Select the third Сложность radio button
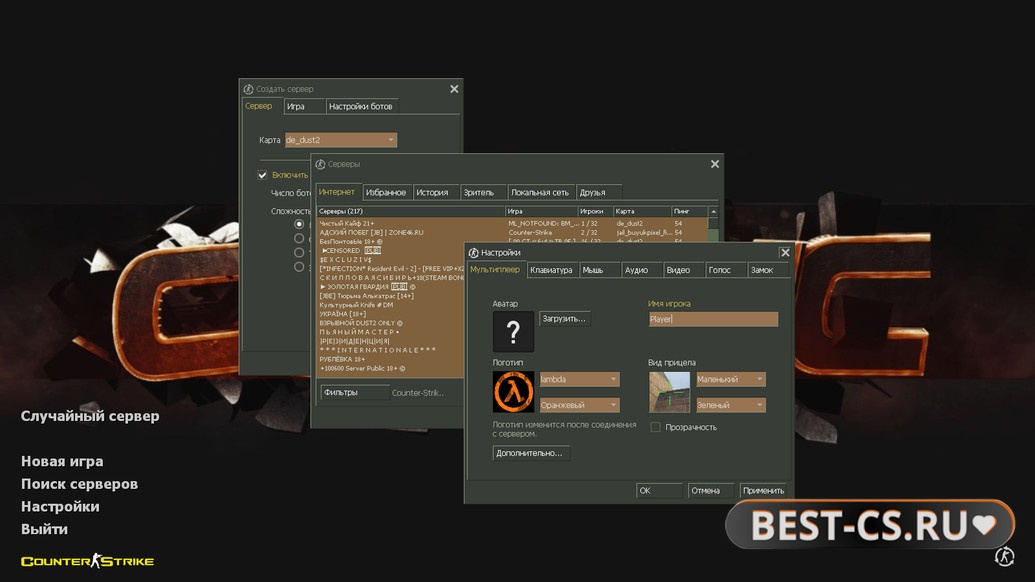Viewport: 1035px width, 582px height. pos(299,252)
